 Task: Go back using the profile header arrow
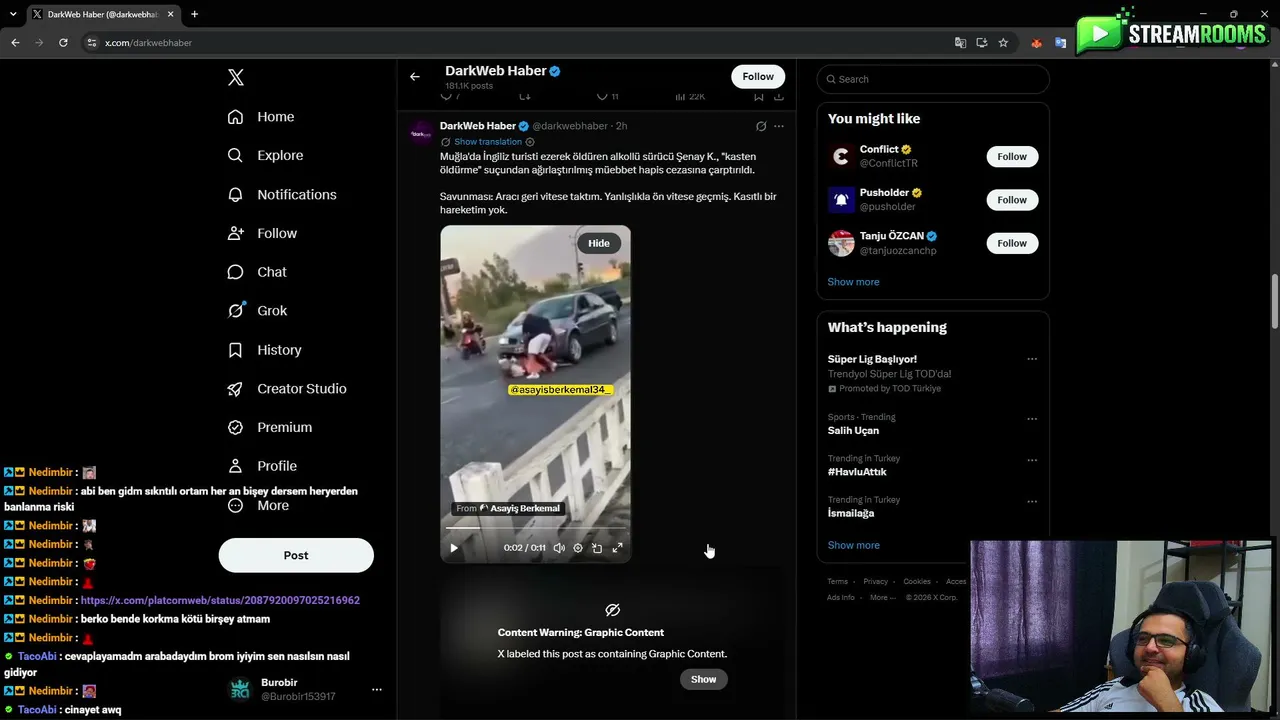click(x=415, y=76)
